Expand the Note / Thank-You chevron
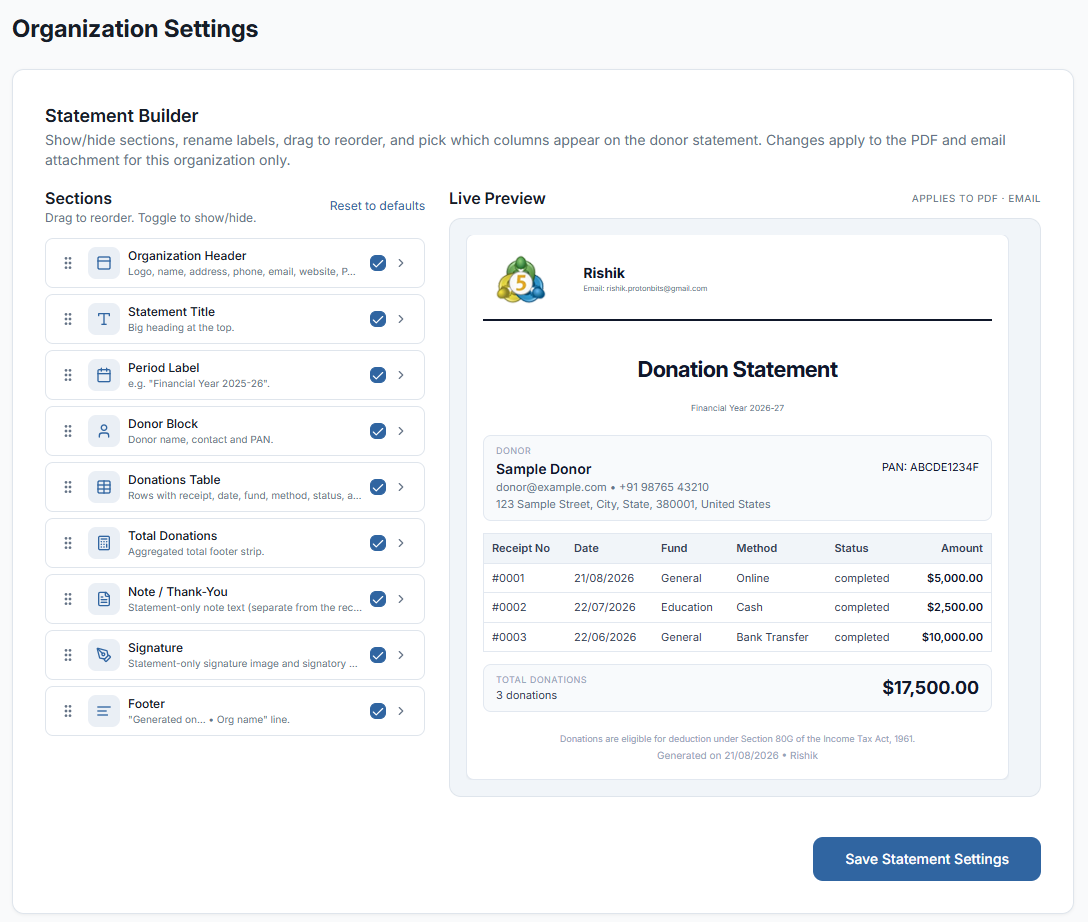Image resolution: width=1088 pixels, height=922 pixels. coord(401,599)
